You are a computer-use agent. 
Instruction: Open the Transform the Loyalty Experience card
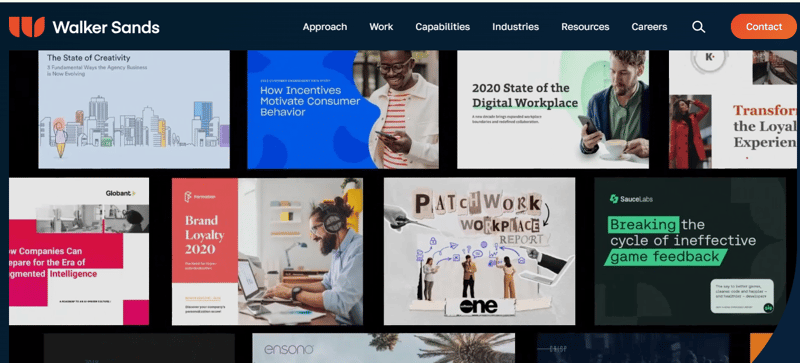point(733,109)
